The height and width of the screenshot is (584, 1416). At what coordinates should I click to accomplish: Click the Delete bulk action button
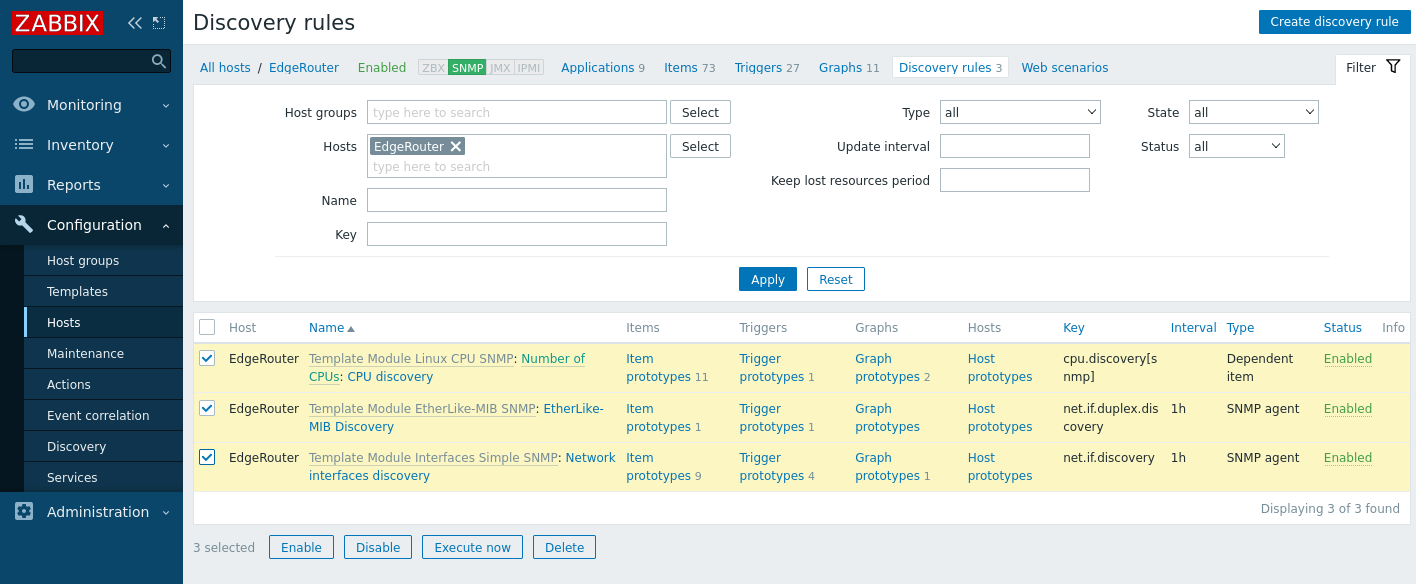coord(564,547)
